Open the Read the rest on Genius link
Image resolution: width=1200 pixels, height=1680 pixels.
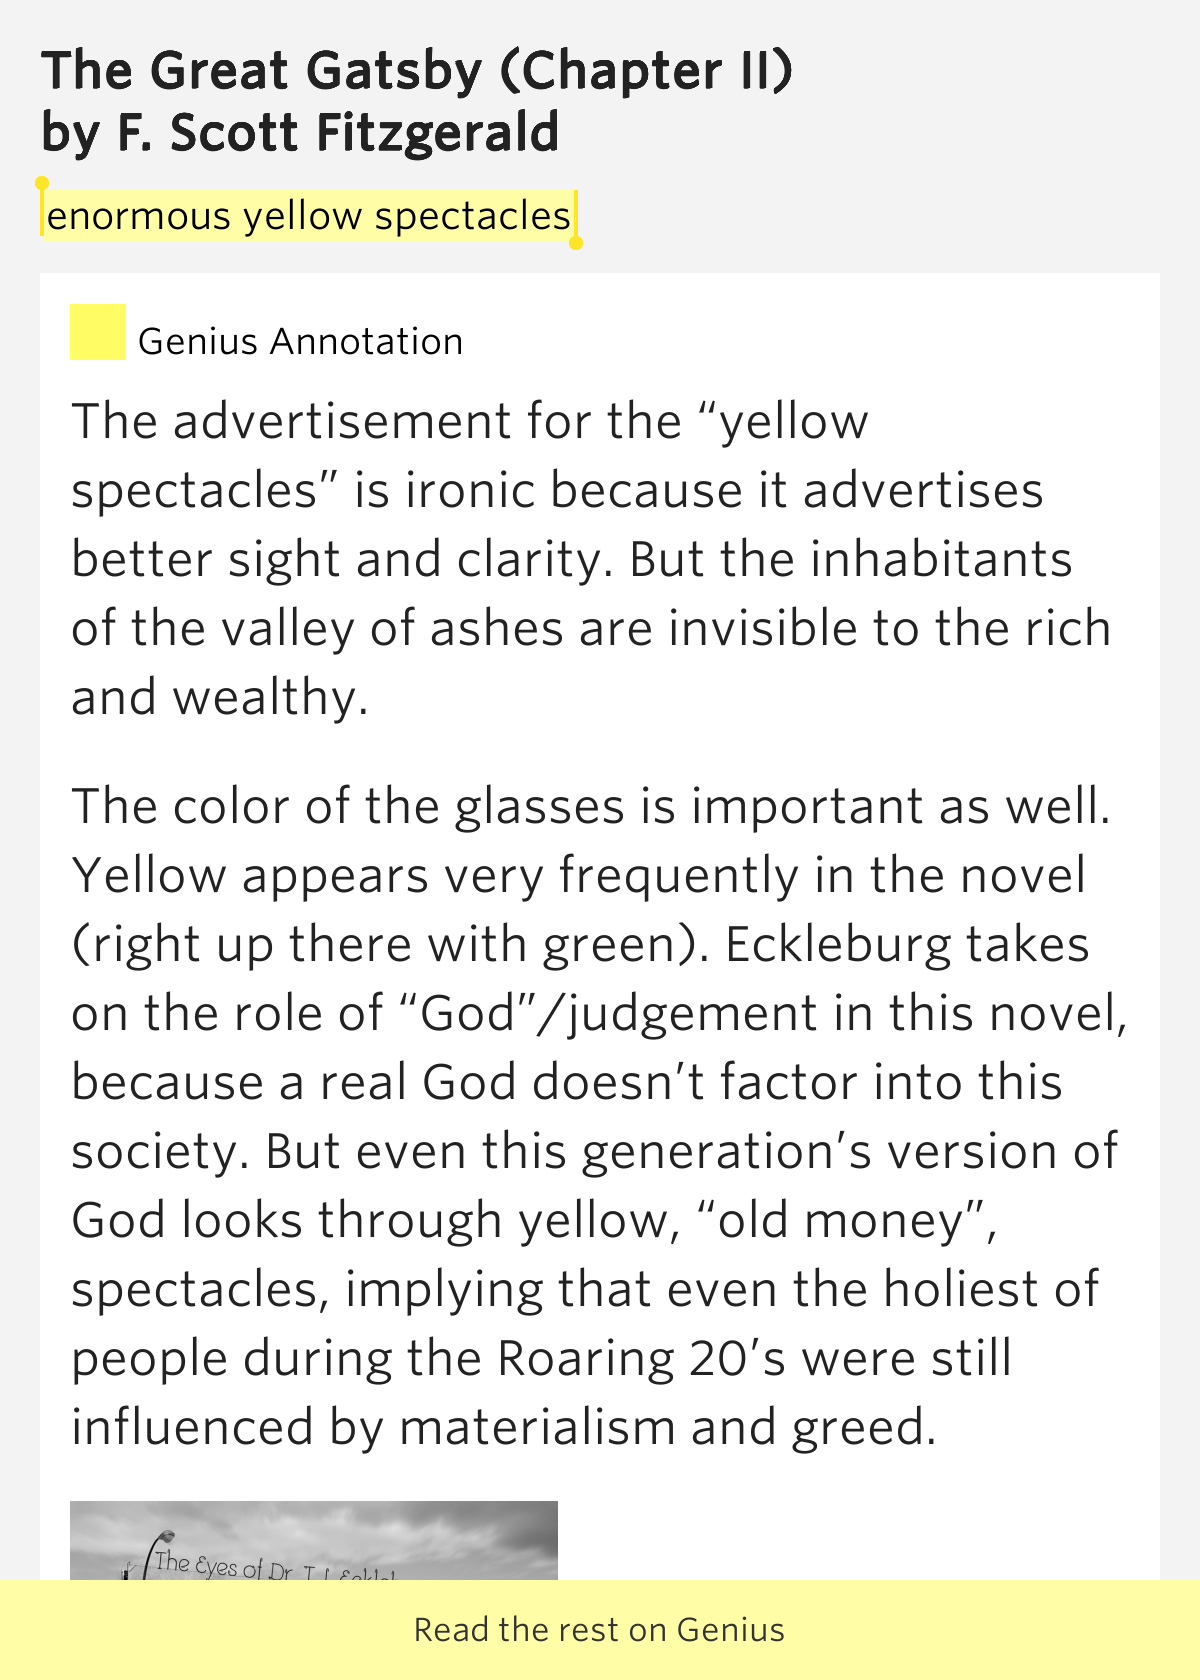599,1630
